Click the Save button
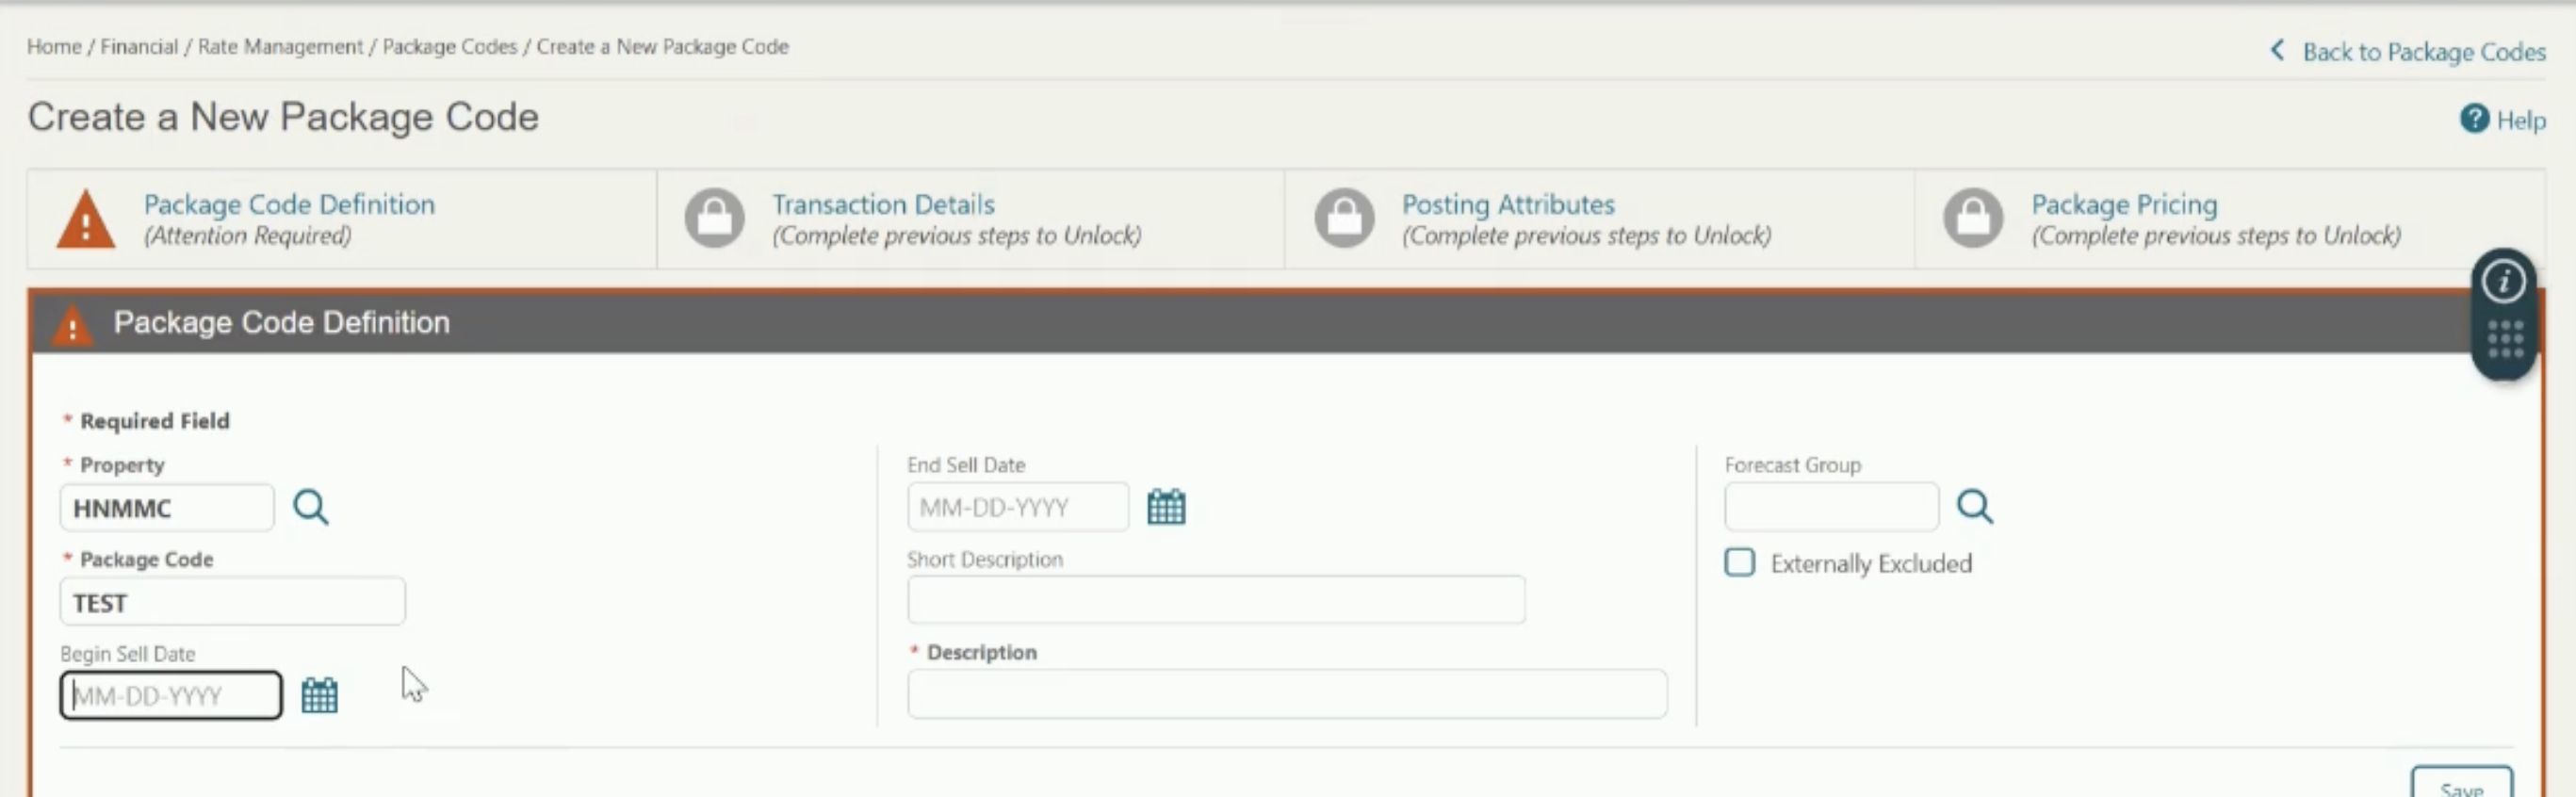Image resolution: width=2576 pixels, height=797 pixels. coord(2461,783)
